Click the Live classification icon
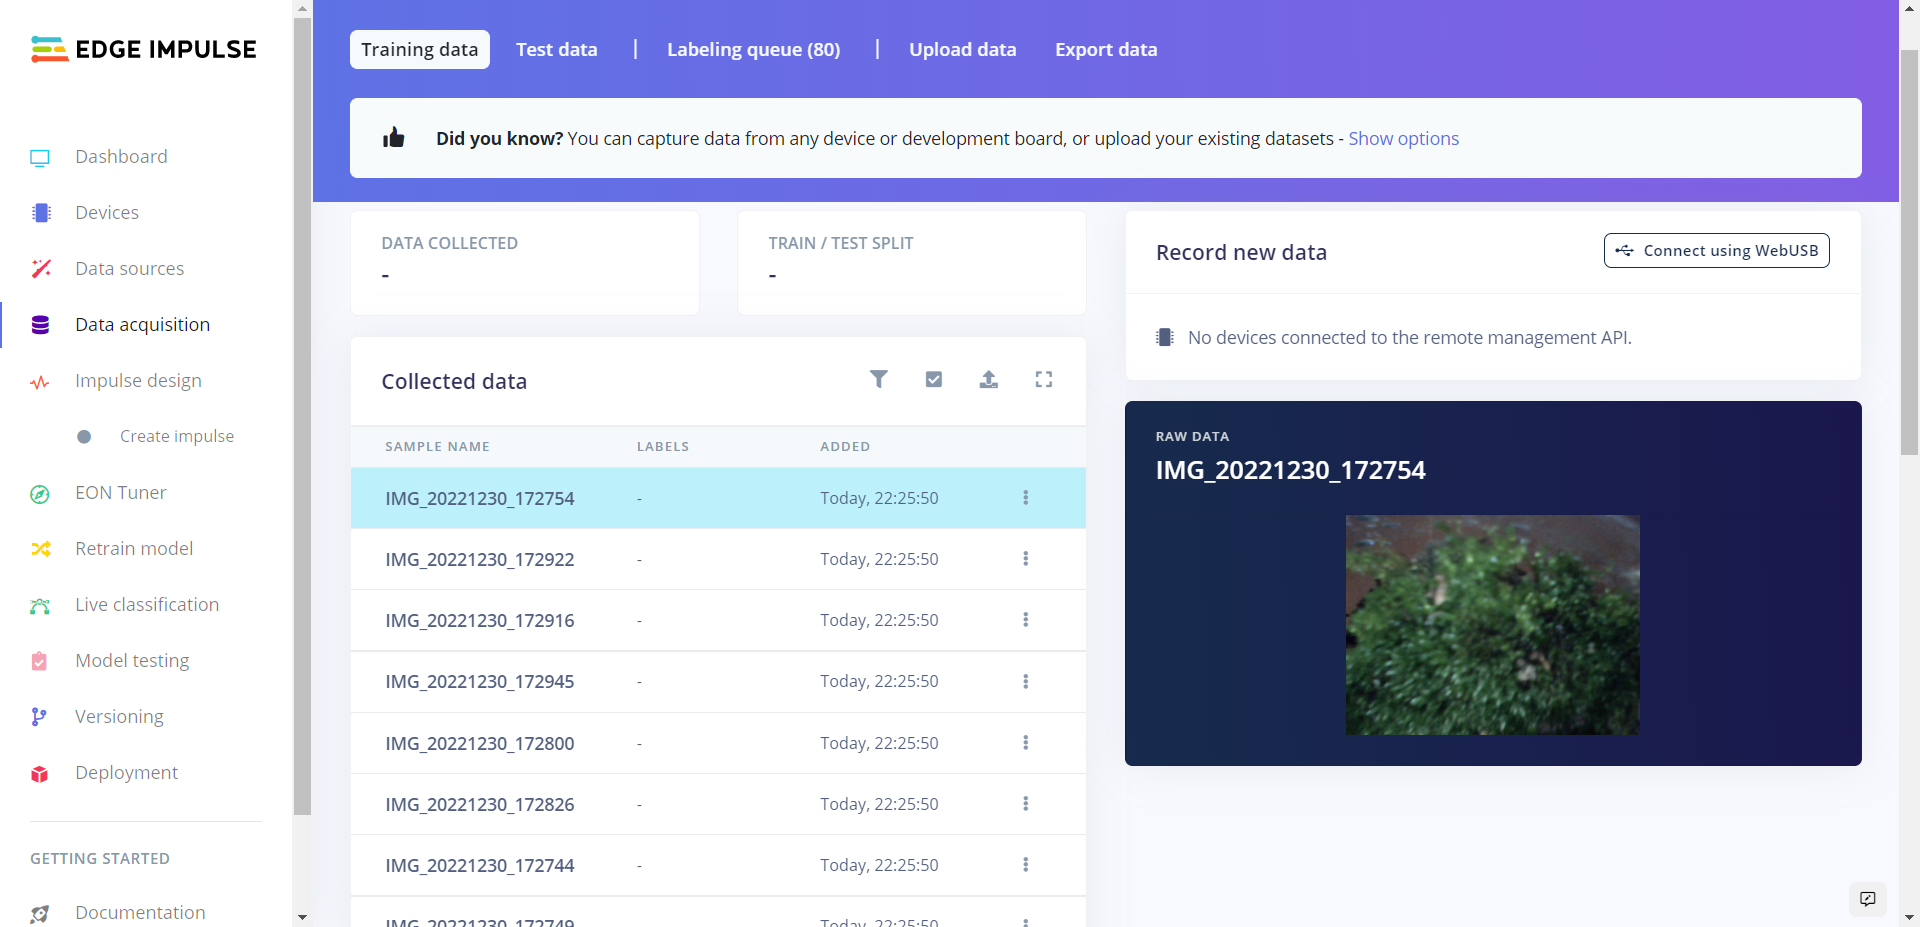Screen dimensions: 1920x927 (40, 605)
